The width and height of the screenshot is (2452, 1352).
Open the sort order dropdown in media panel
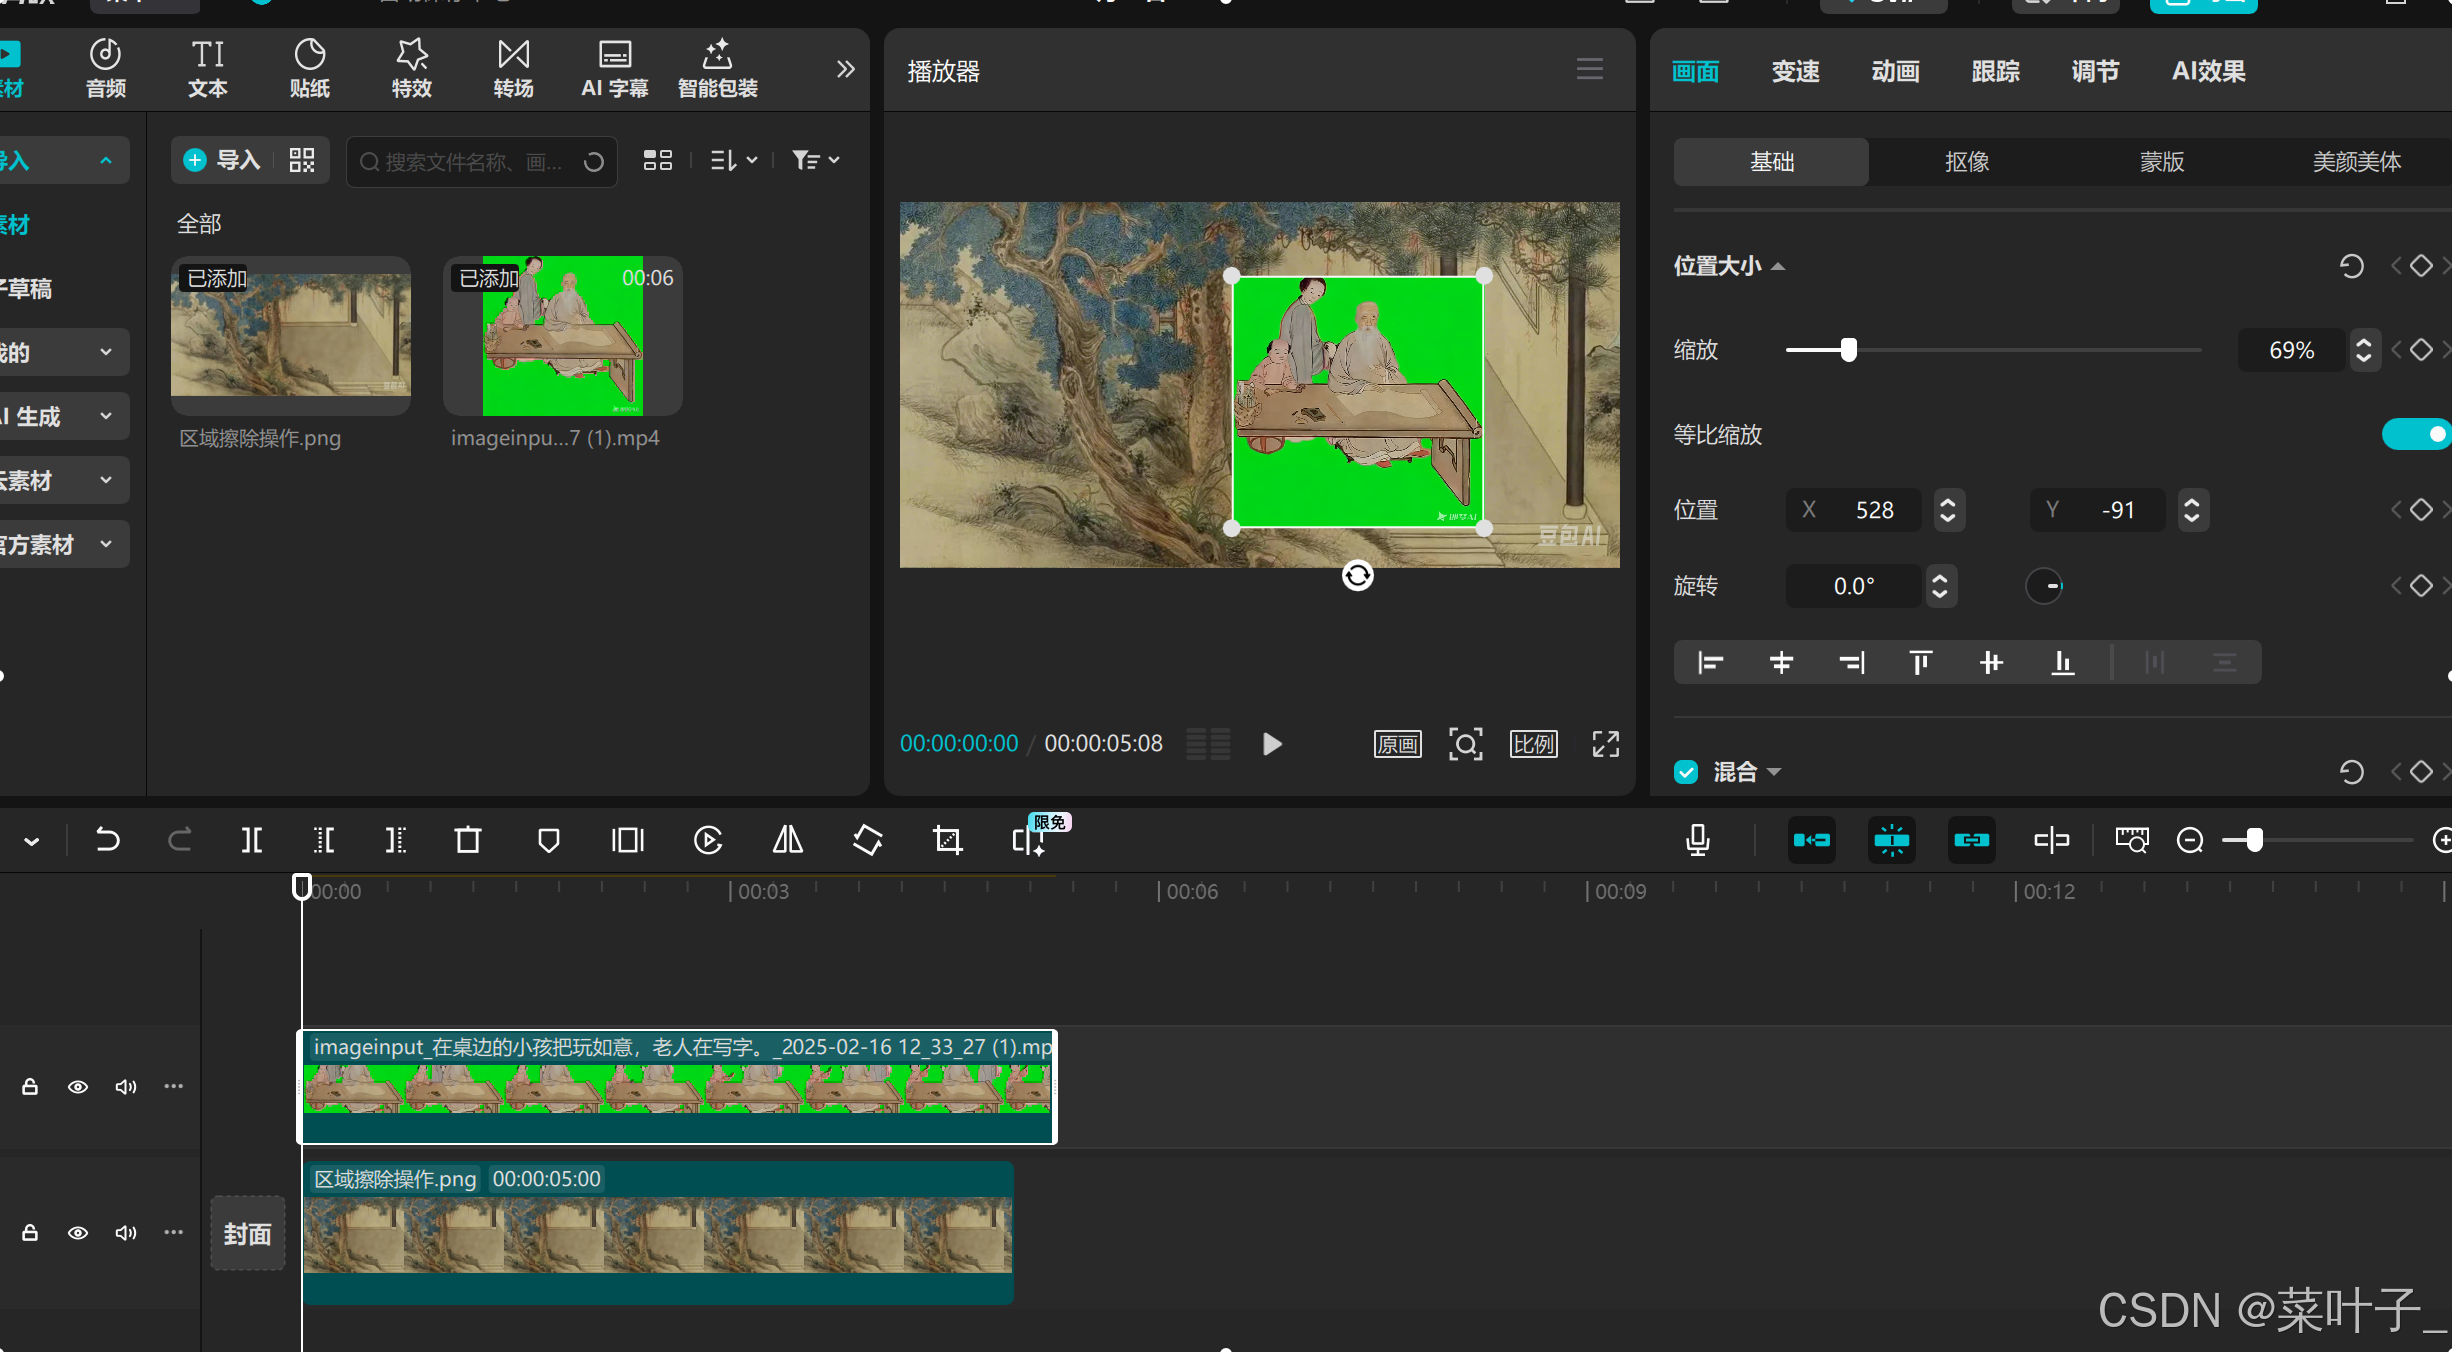pyautogui.click(x=734, y=160)
